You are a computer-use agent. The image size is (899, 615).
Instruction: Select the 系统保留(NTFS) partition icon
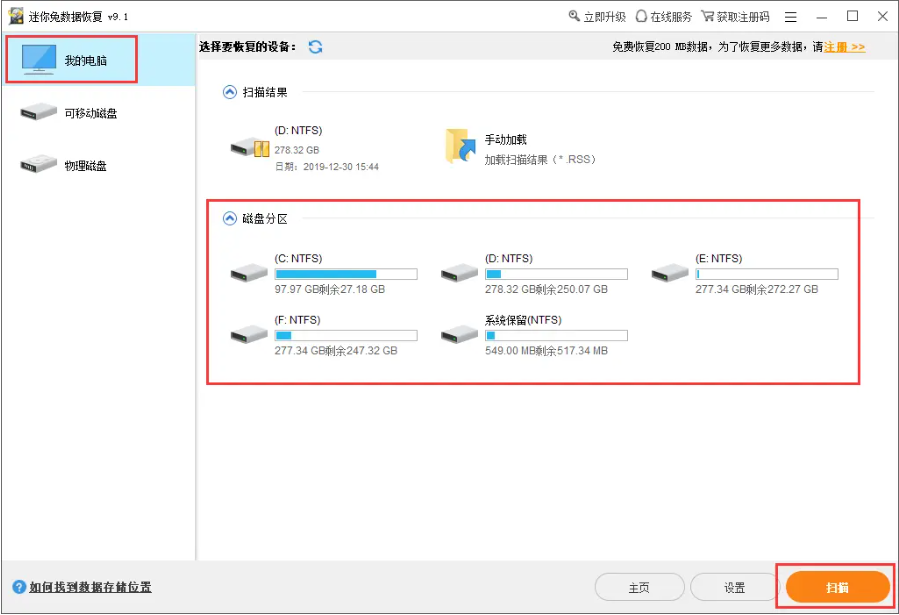(457, 336)
